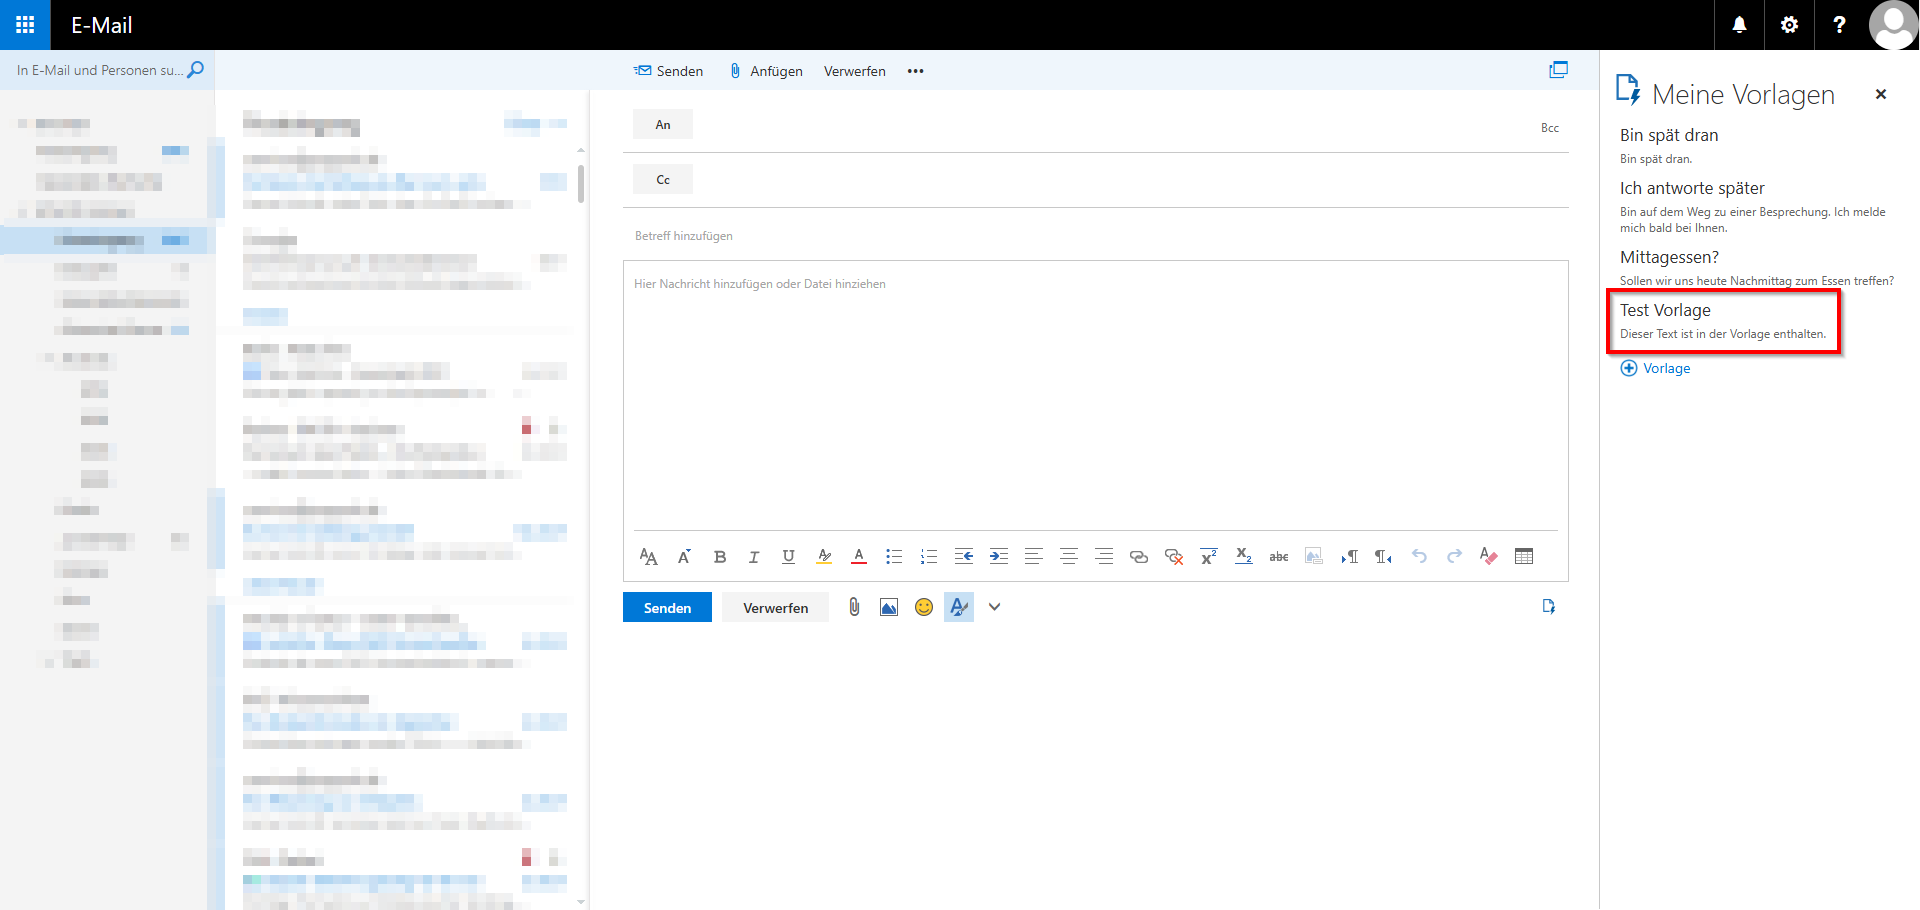
Task: Click the bulleted list icon
Action: pos(893,557)
